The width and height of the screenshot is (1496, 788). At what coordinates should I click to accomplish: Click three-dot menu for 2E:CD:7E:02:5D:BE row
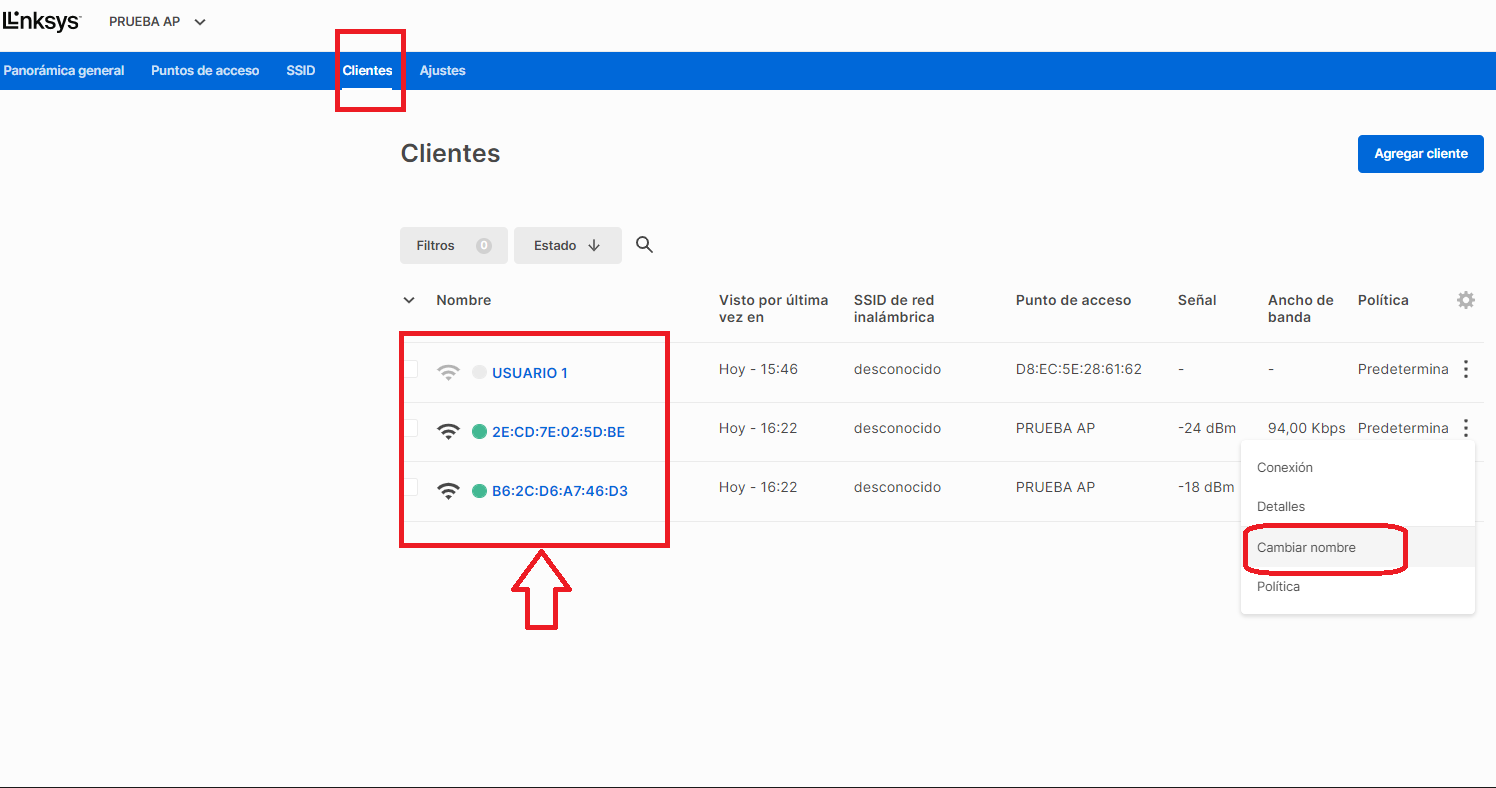[x=1465, y=428]
